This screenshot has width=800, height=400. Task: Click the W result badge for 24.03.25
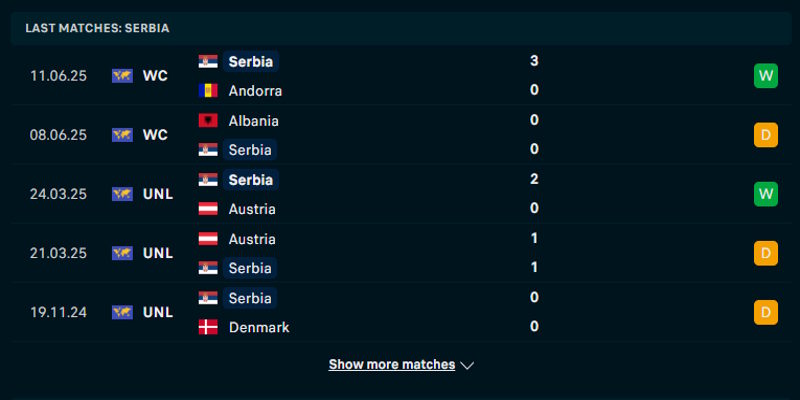point(766,194)
